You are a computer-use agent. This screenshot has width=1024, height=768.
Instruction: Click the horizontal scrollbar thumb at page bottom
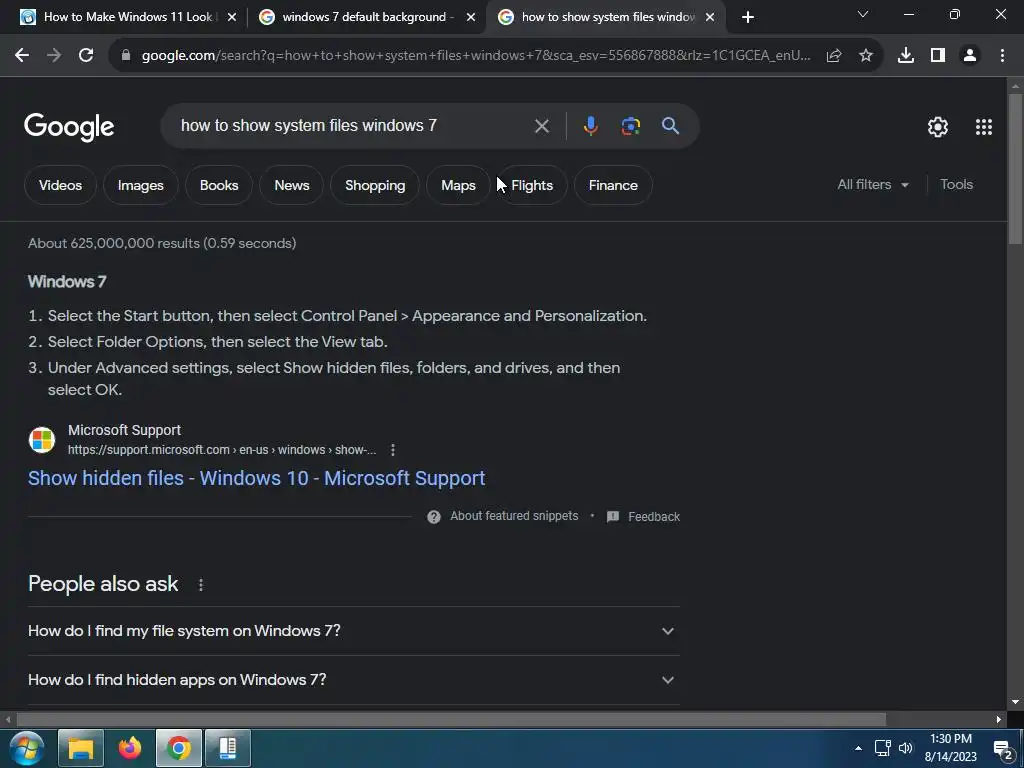[x=451, y=720]
